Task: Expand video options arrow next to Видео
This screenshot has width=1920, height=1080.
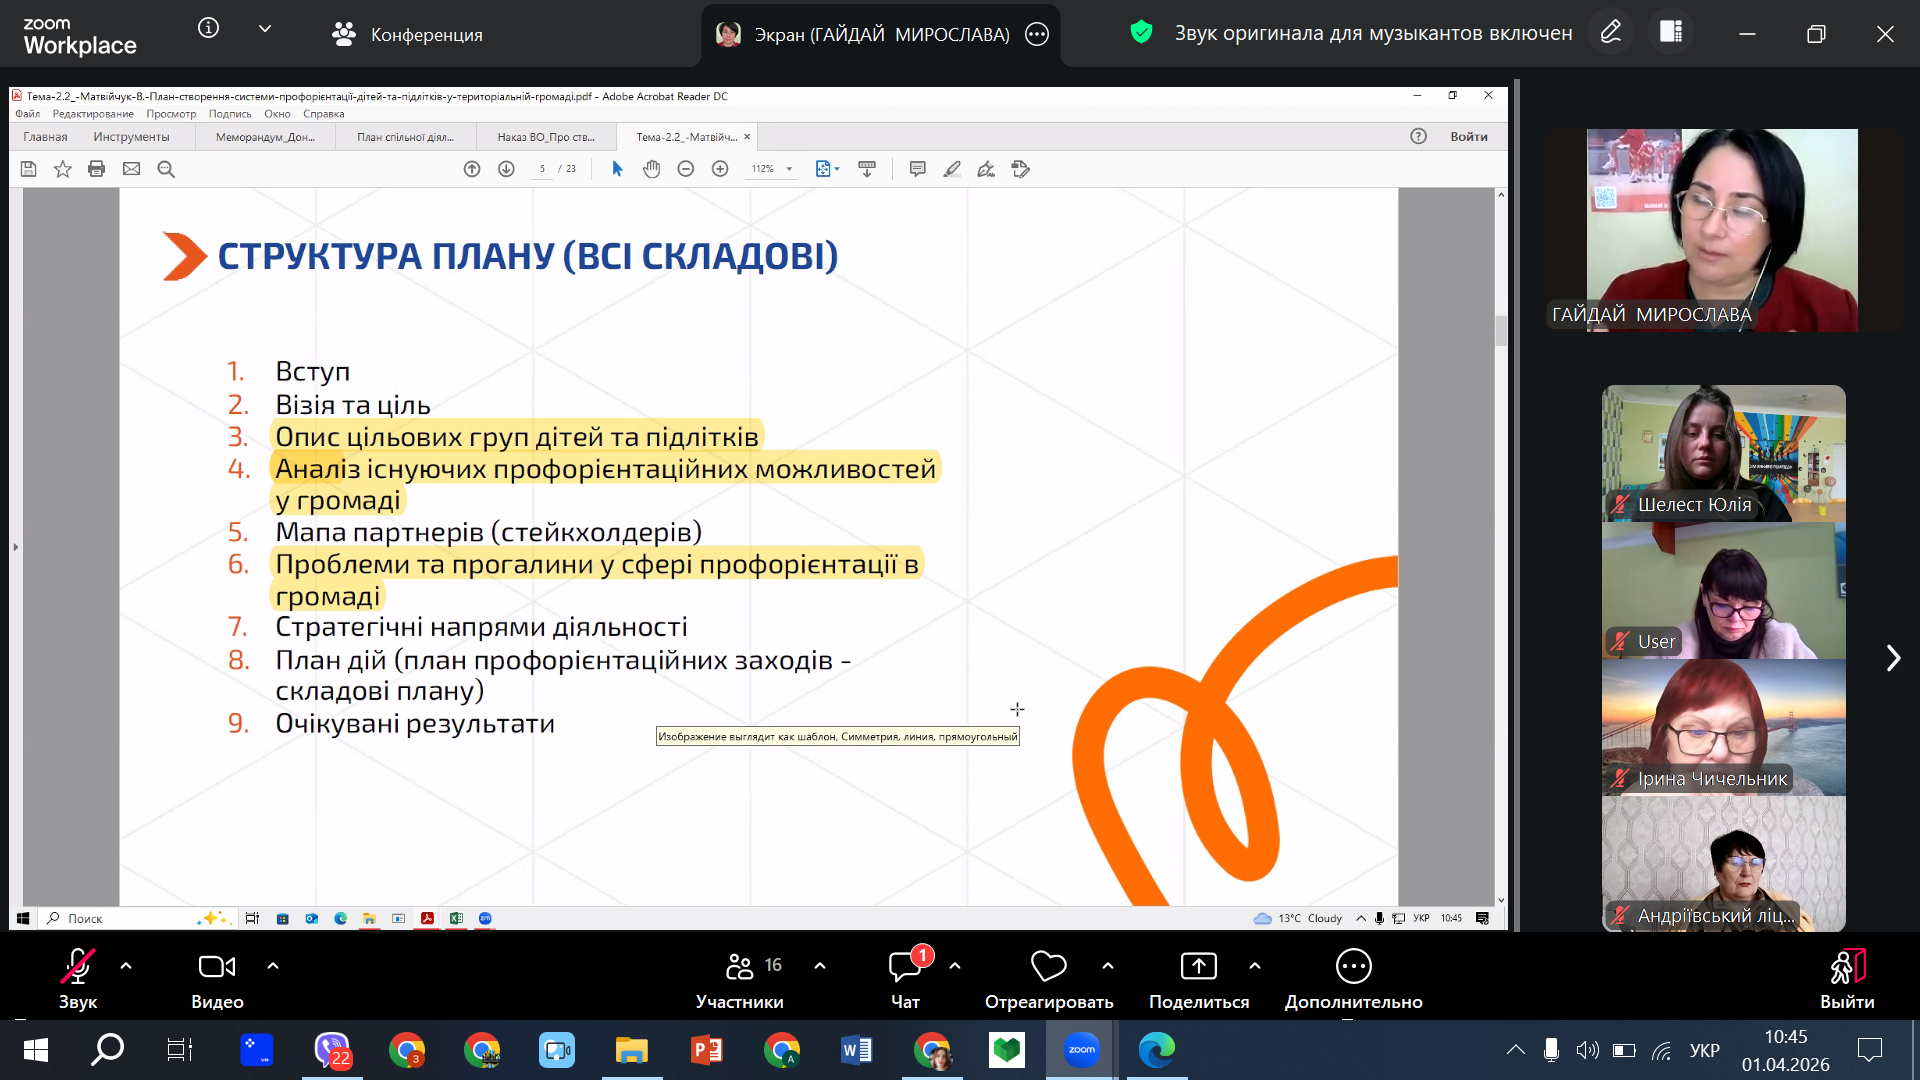Action: tap(273, 966)
